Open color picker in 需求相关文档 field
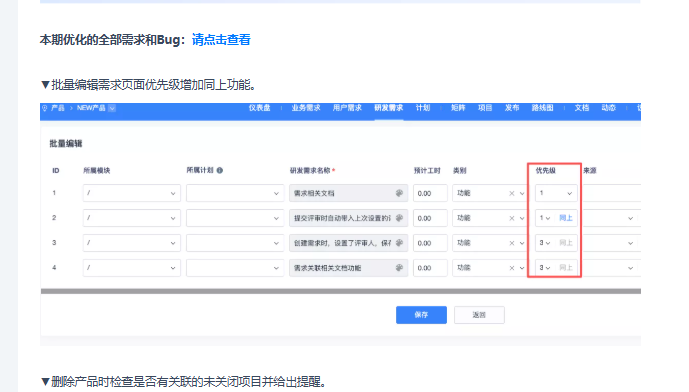This screenshot has width=689, height=392. [399, 193]
